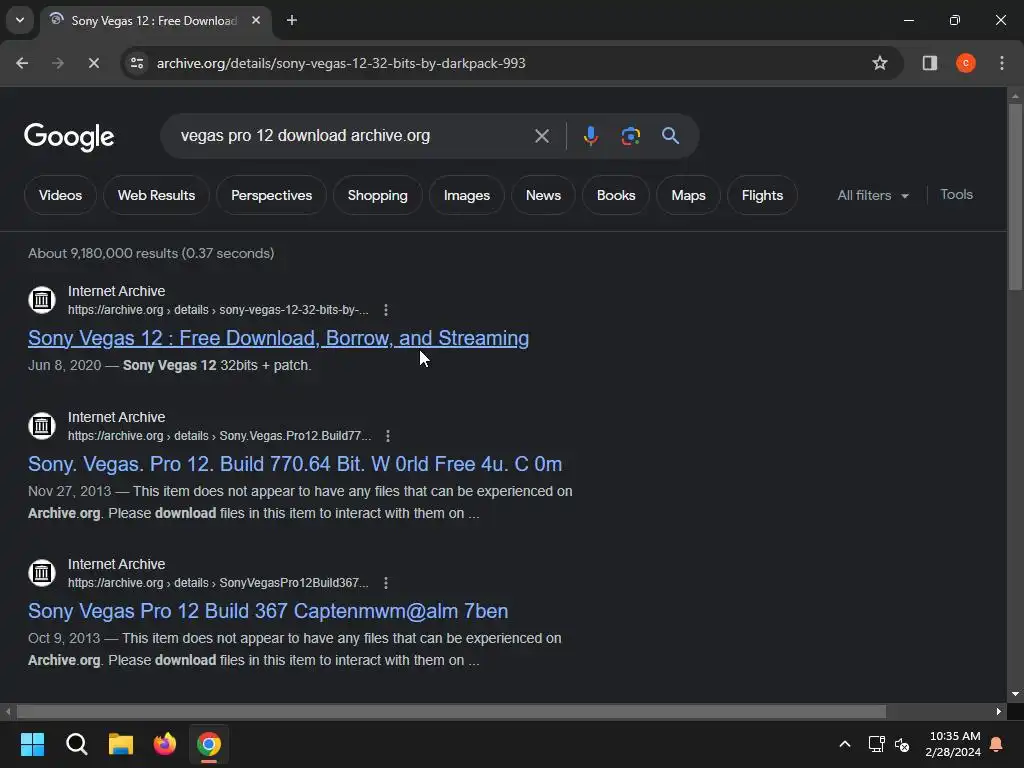Open the Chrome side panel

(x=930, y=63)
